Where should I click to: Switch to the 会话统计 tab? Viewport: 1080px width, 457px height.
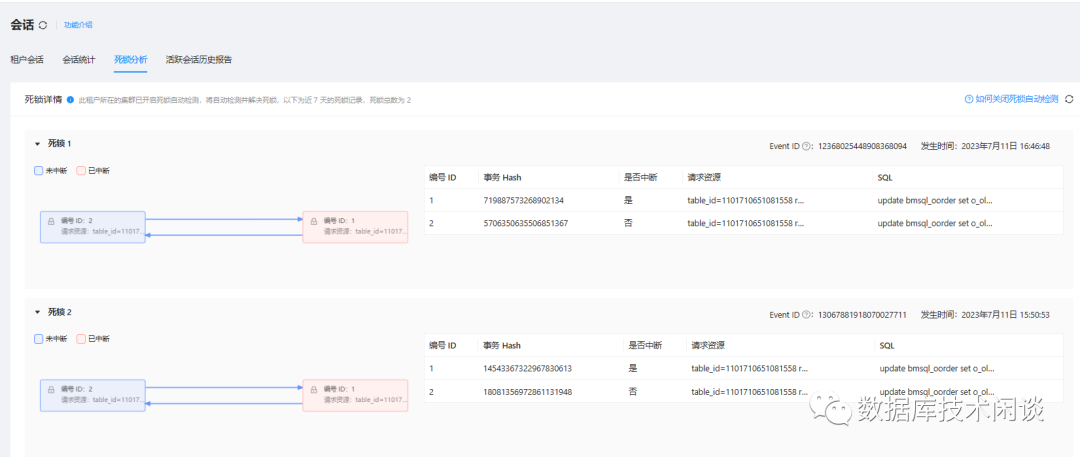[79, 59]
